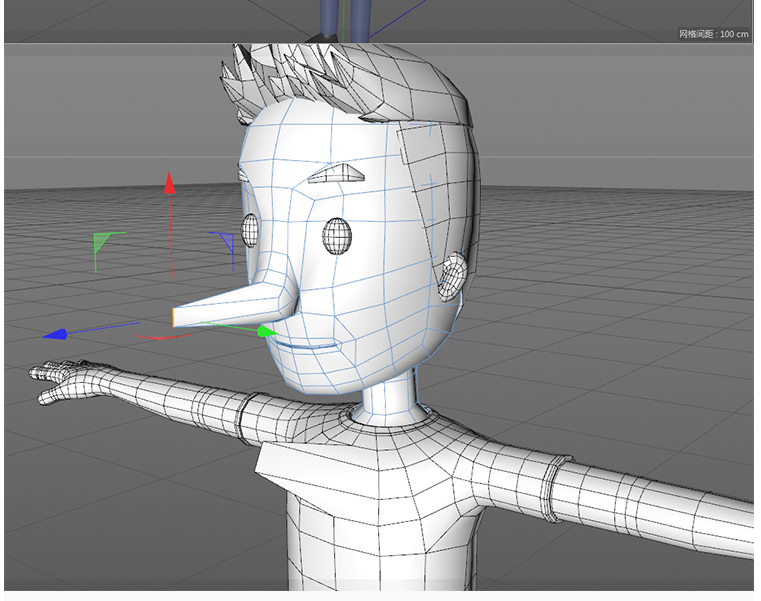This screenshot has width=761, height=601.
Task: Click the red Y-axis arrow of the gizmo
Action: click(170, 183)
